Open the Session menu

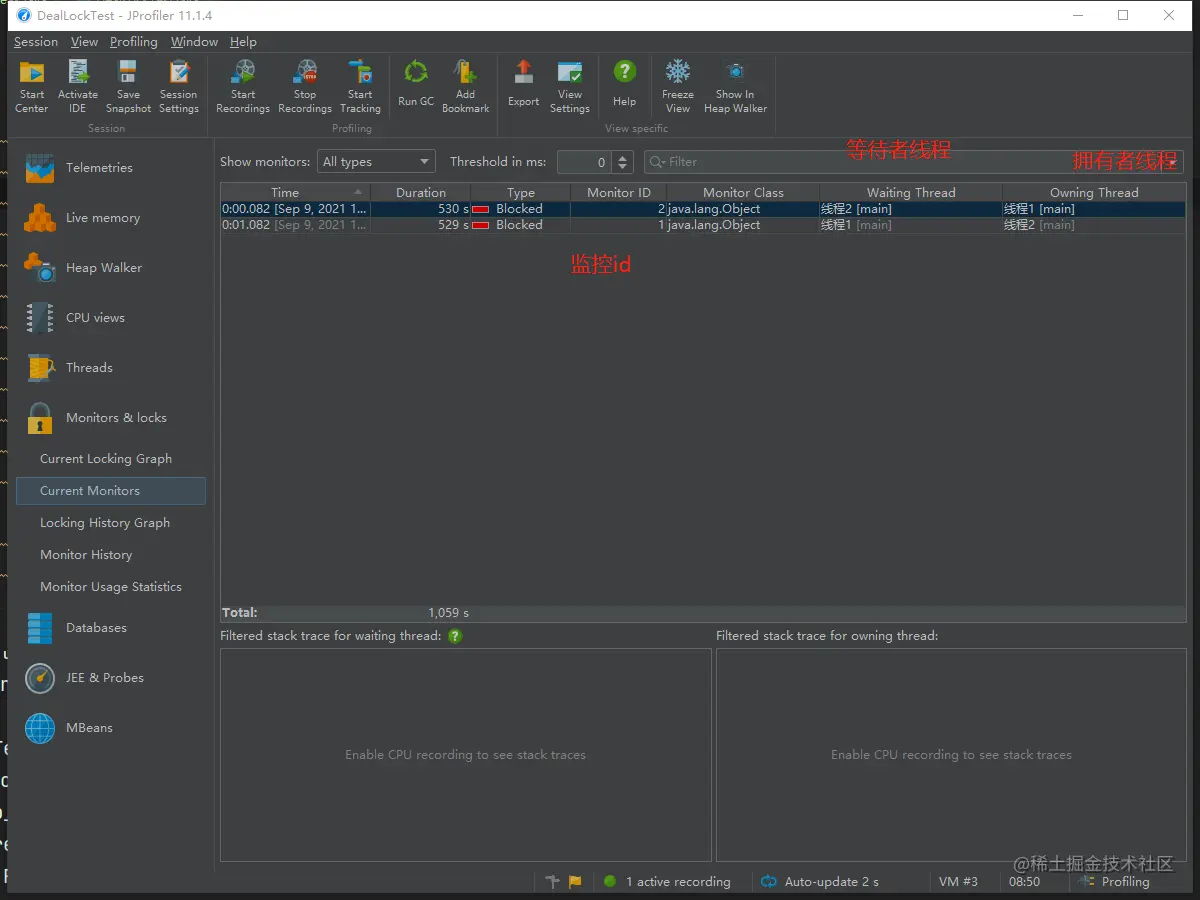(x=36, y=42)
